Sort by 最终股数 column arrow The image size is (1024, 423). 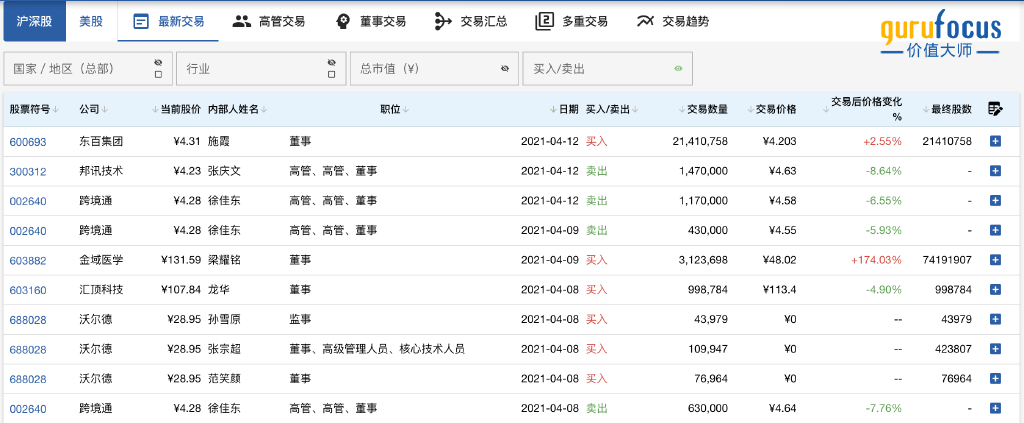927,110
